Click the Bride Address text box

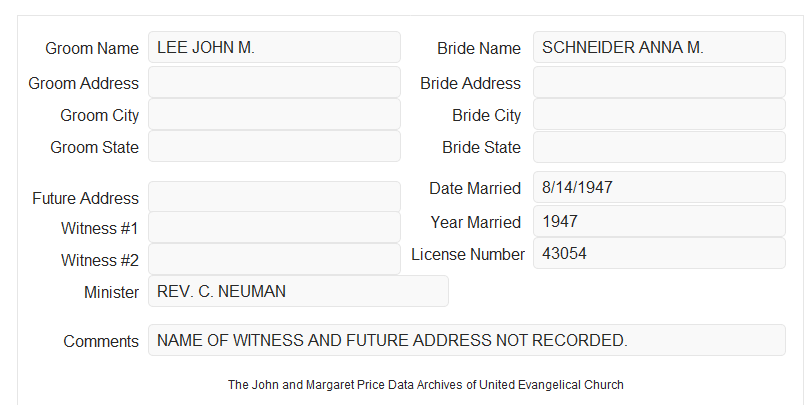point(659,82)
